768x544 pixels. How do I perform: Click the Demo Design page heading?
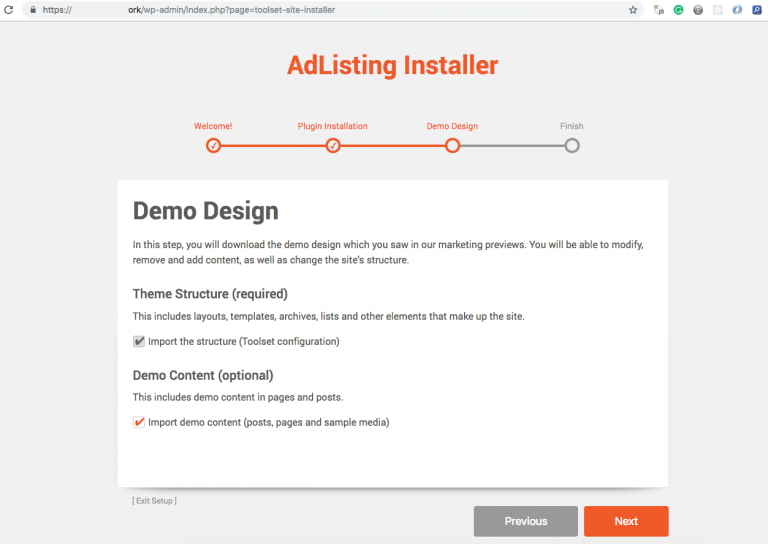coord(206,211)
